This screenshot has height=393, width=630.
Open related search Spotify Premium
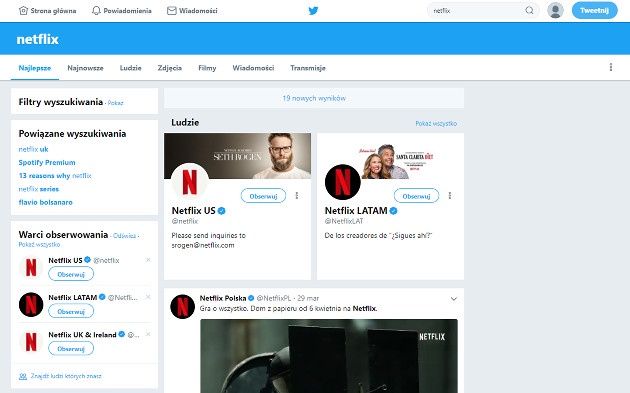click(47, 162)
